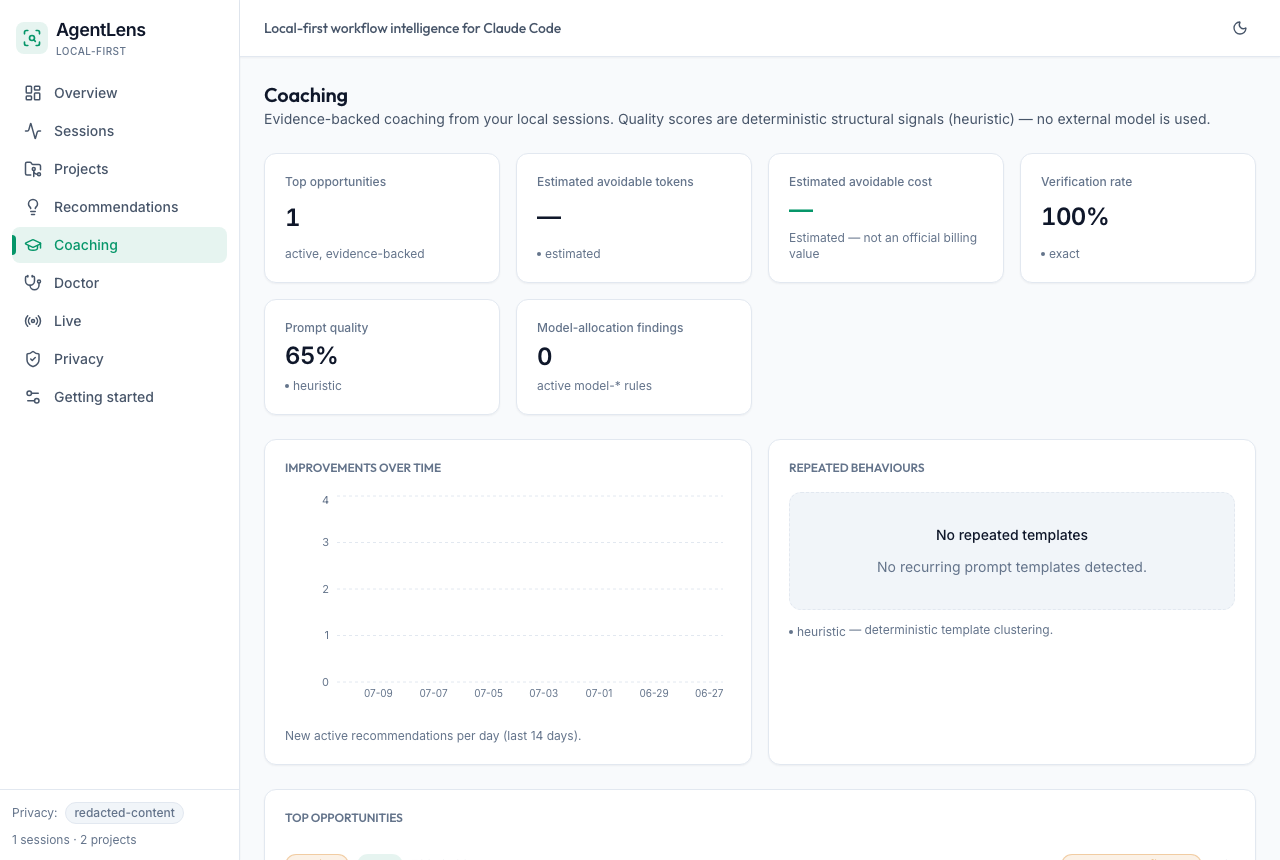The image size is (1280, 860).
Task: Click the redacted-content privacy badge
Action: coord(124,813)
